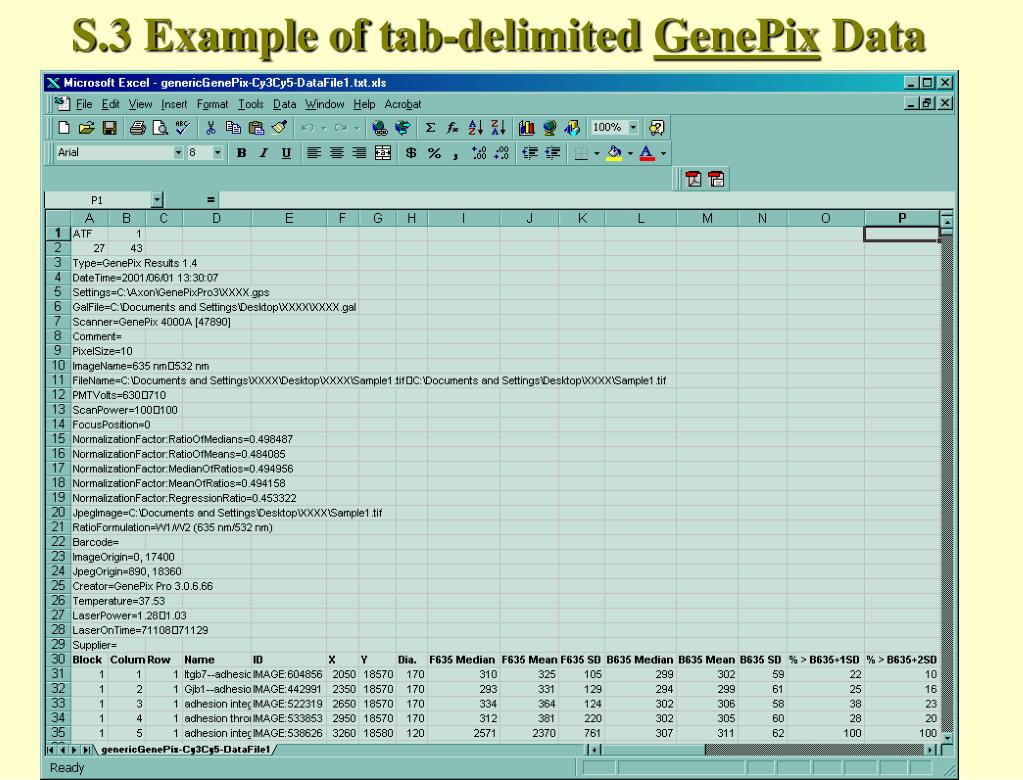Align text to the right
The height and width of the screenshot is (780, 1023).
pos(359,153)
